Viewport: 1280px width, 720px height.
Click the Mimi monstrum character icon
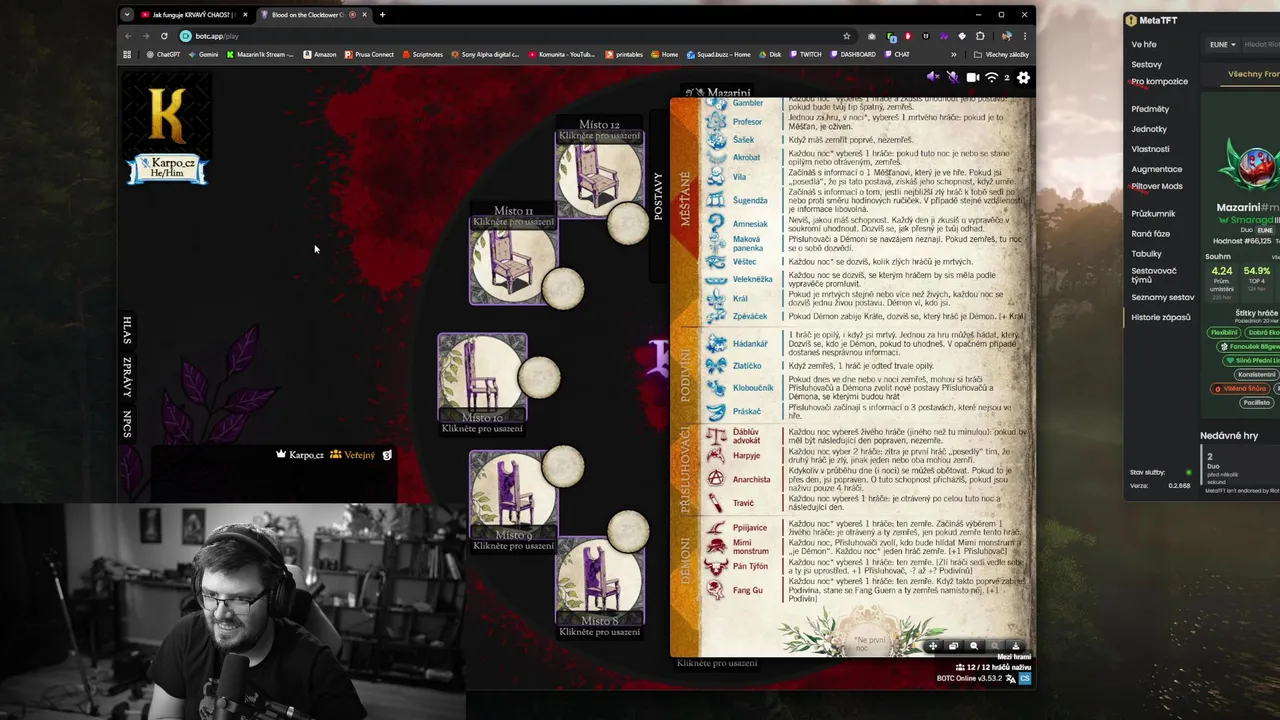(x=716, y=546)
